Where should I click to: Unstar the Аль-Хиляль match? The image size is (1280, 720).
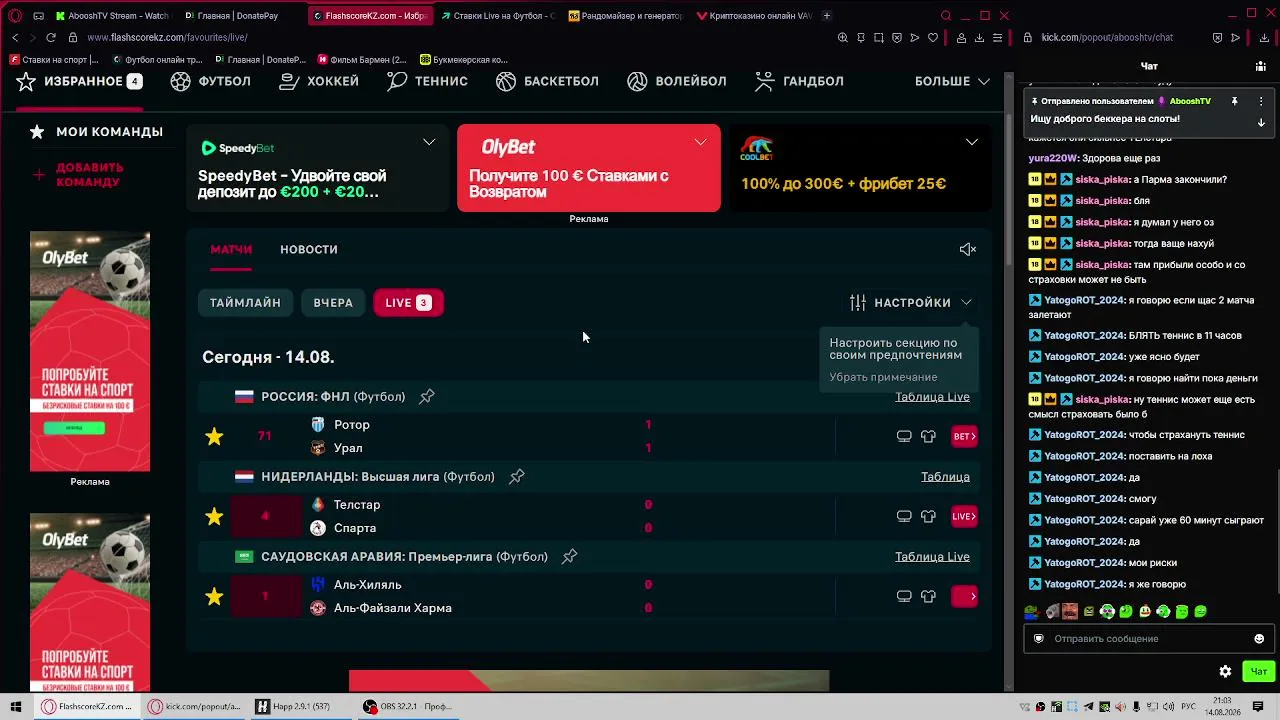coord(214,596)
